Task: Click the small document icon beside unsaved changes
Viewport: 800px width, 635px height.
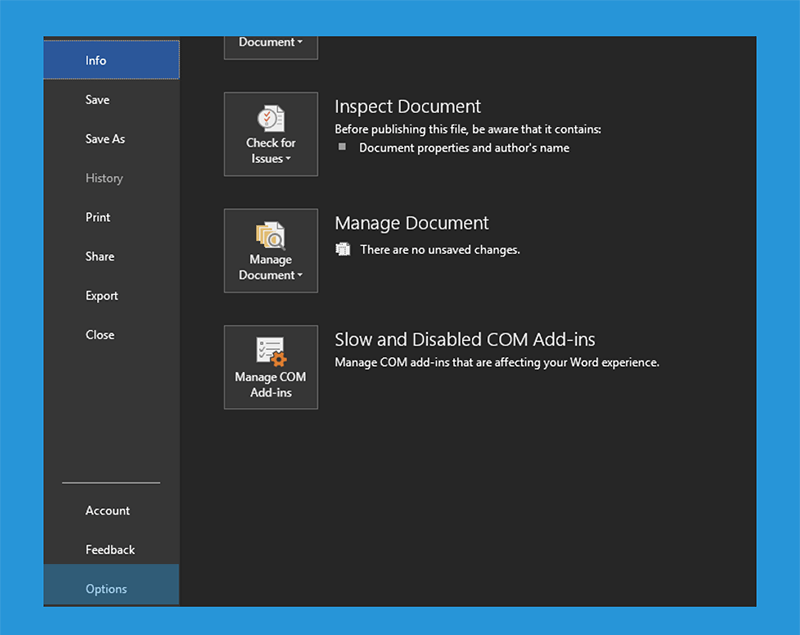Action: point(343,249)
